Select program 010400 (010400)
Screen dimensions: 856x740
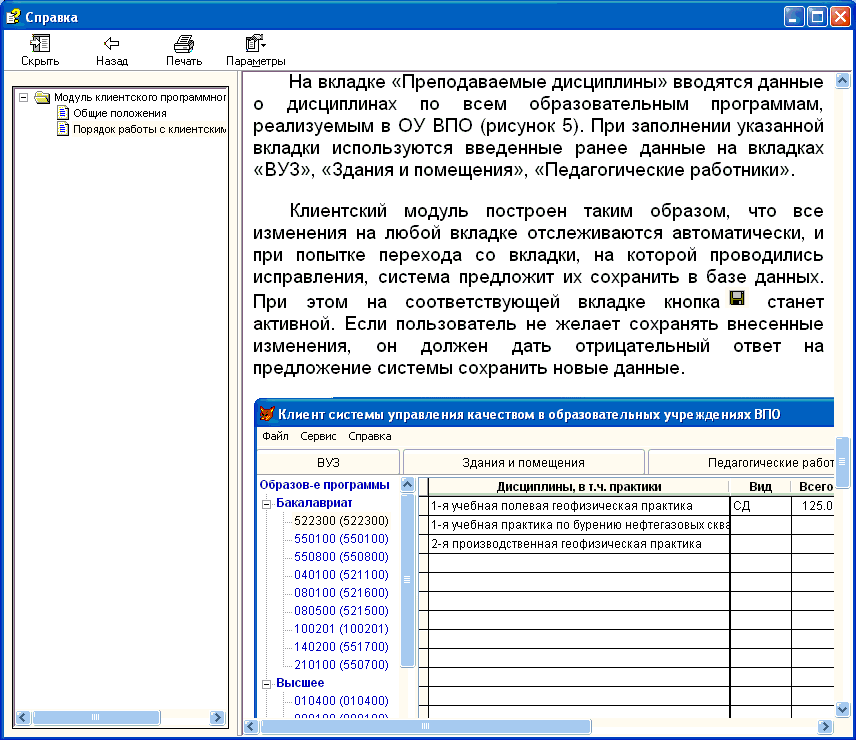[x=341, y=701]
